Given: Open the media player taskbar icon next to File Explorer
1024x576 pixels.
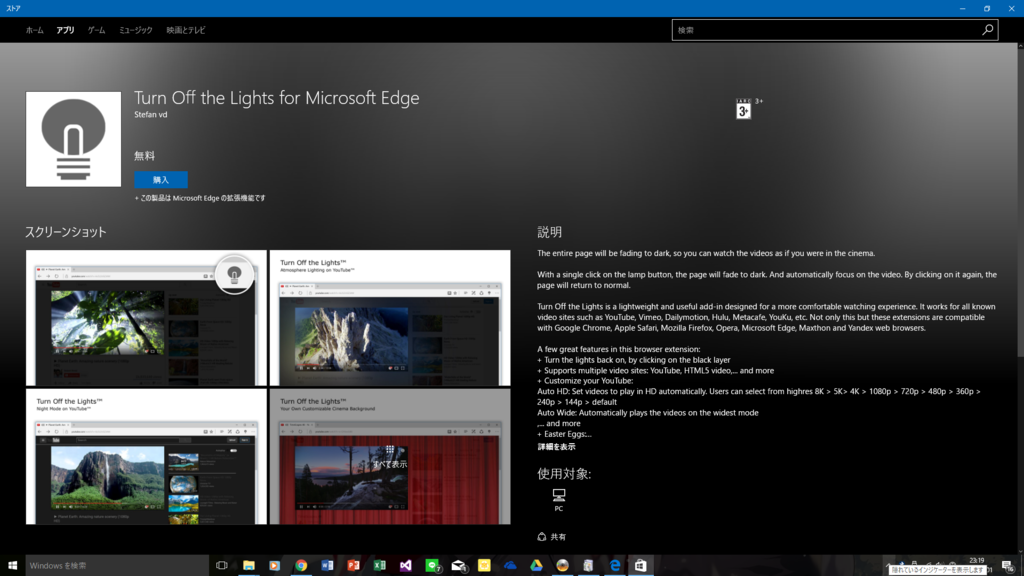Looking at the screenshot, I should [274, 566].
